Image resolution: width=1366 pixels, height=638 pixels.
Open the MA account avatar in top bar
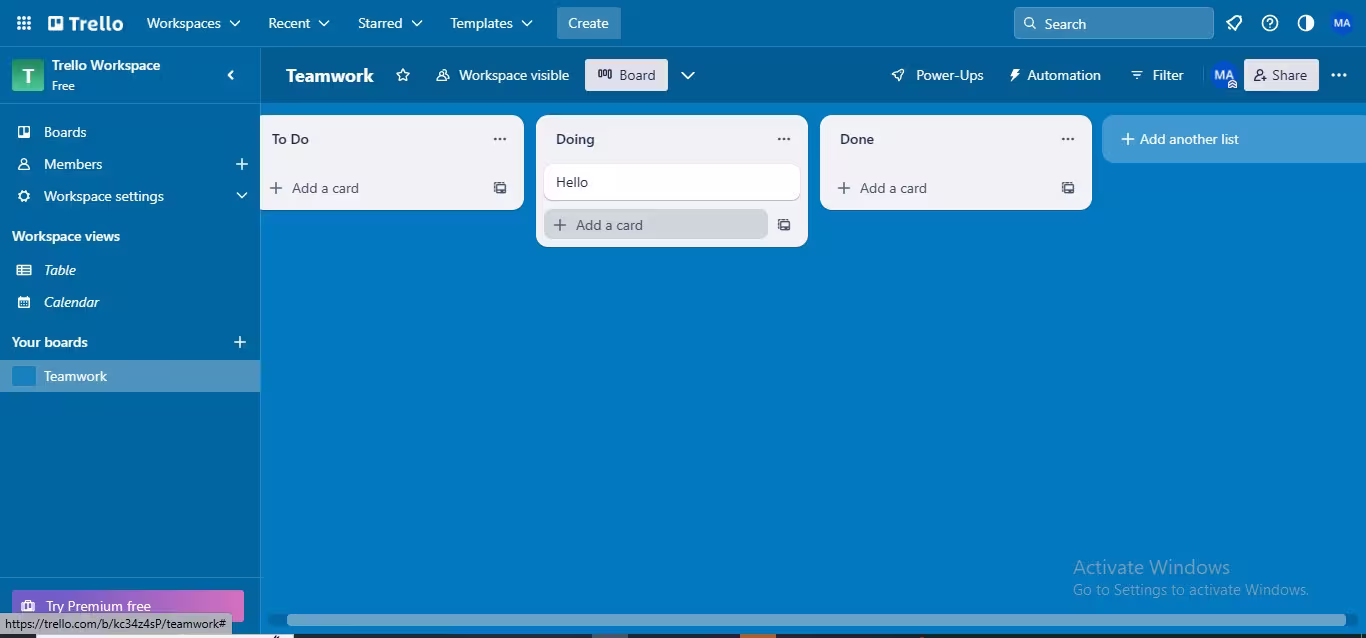(x=1342, y=23)
